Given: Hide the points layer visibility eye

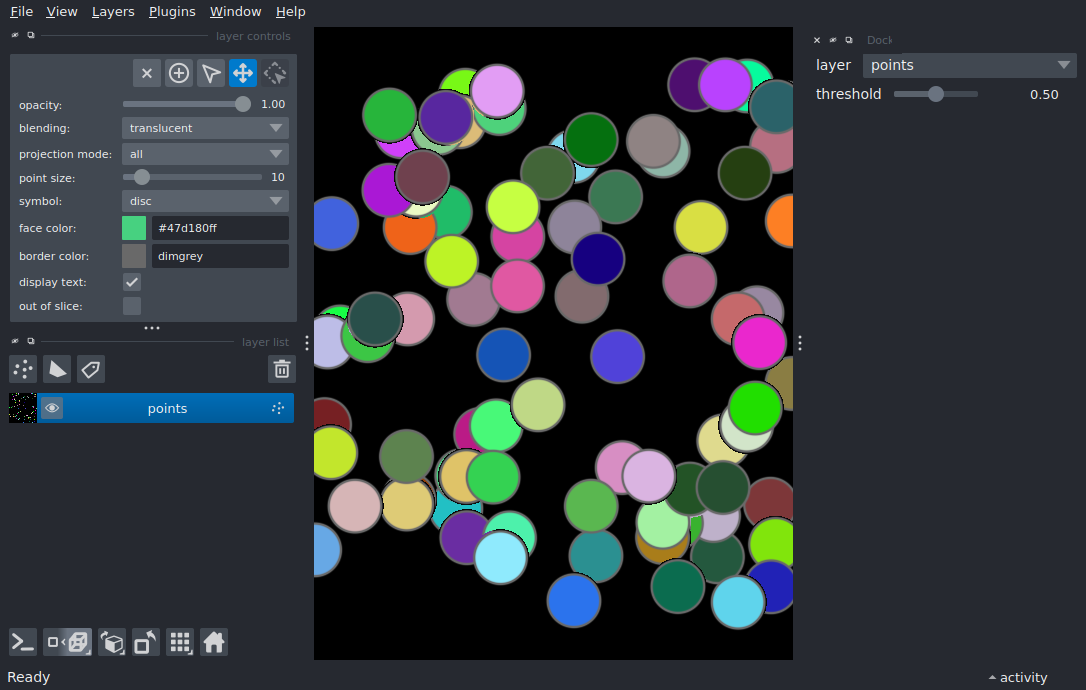Looking at the screenshot, I should [x=52, y=408].
